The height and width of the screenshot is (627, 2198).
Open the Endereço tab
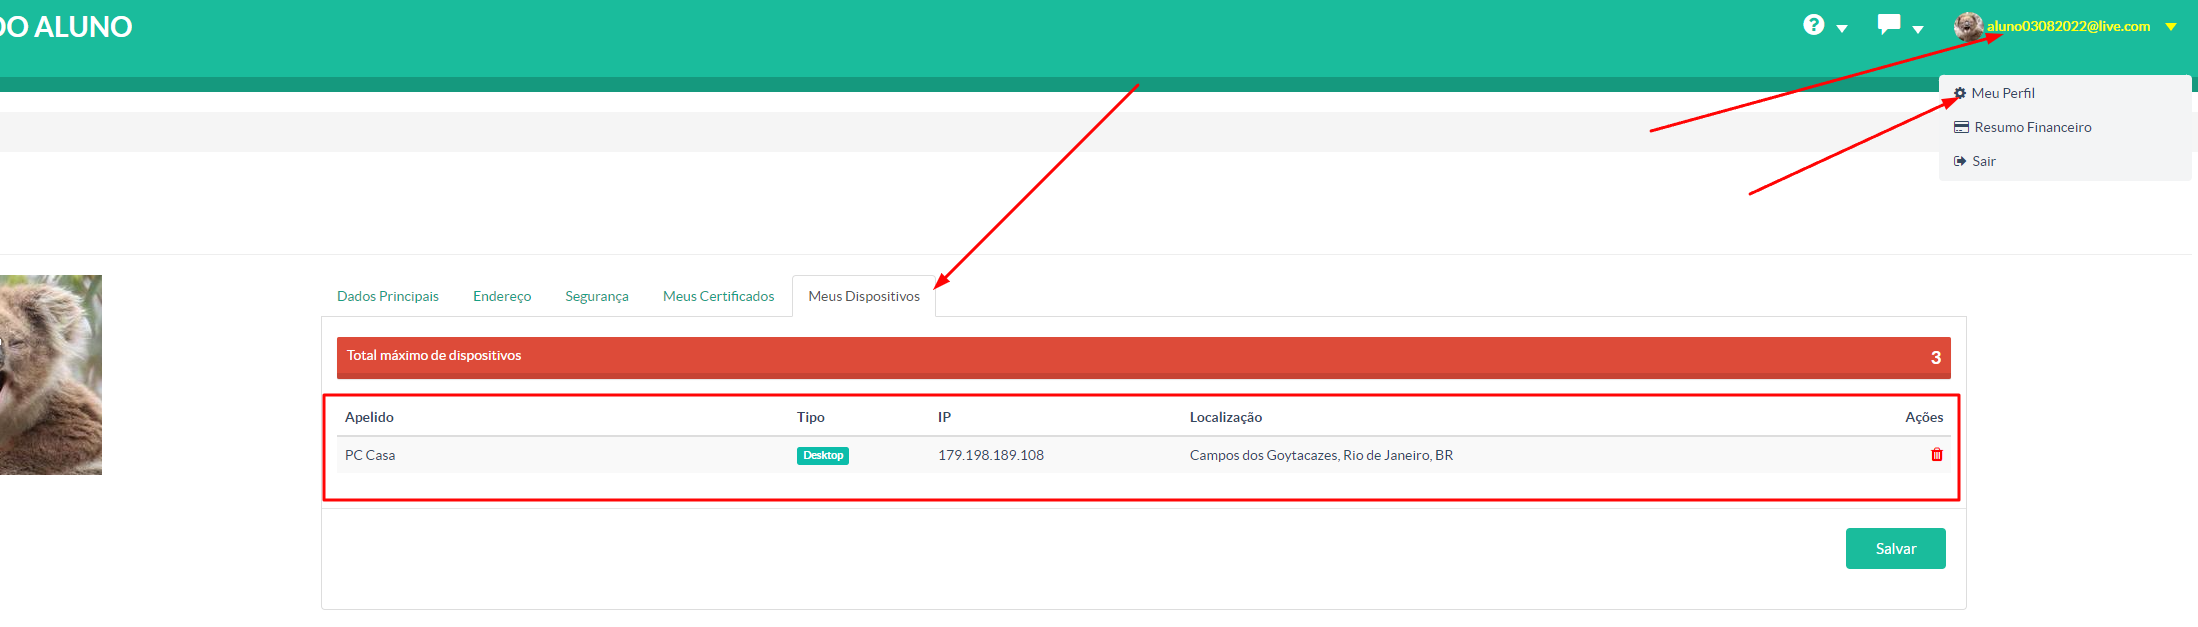point(502,296)
